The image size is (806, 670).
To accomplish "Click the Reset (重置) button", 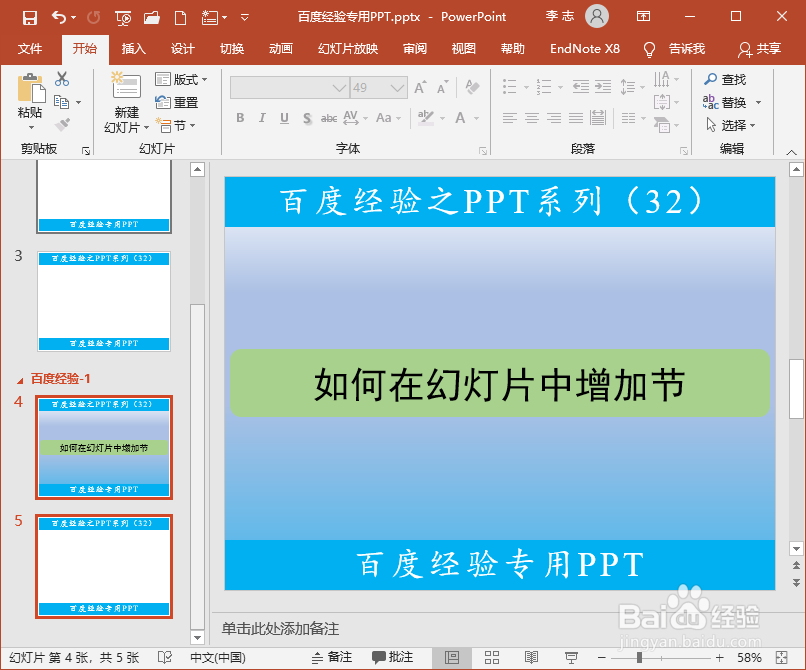I will [x=176, y=102].
